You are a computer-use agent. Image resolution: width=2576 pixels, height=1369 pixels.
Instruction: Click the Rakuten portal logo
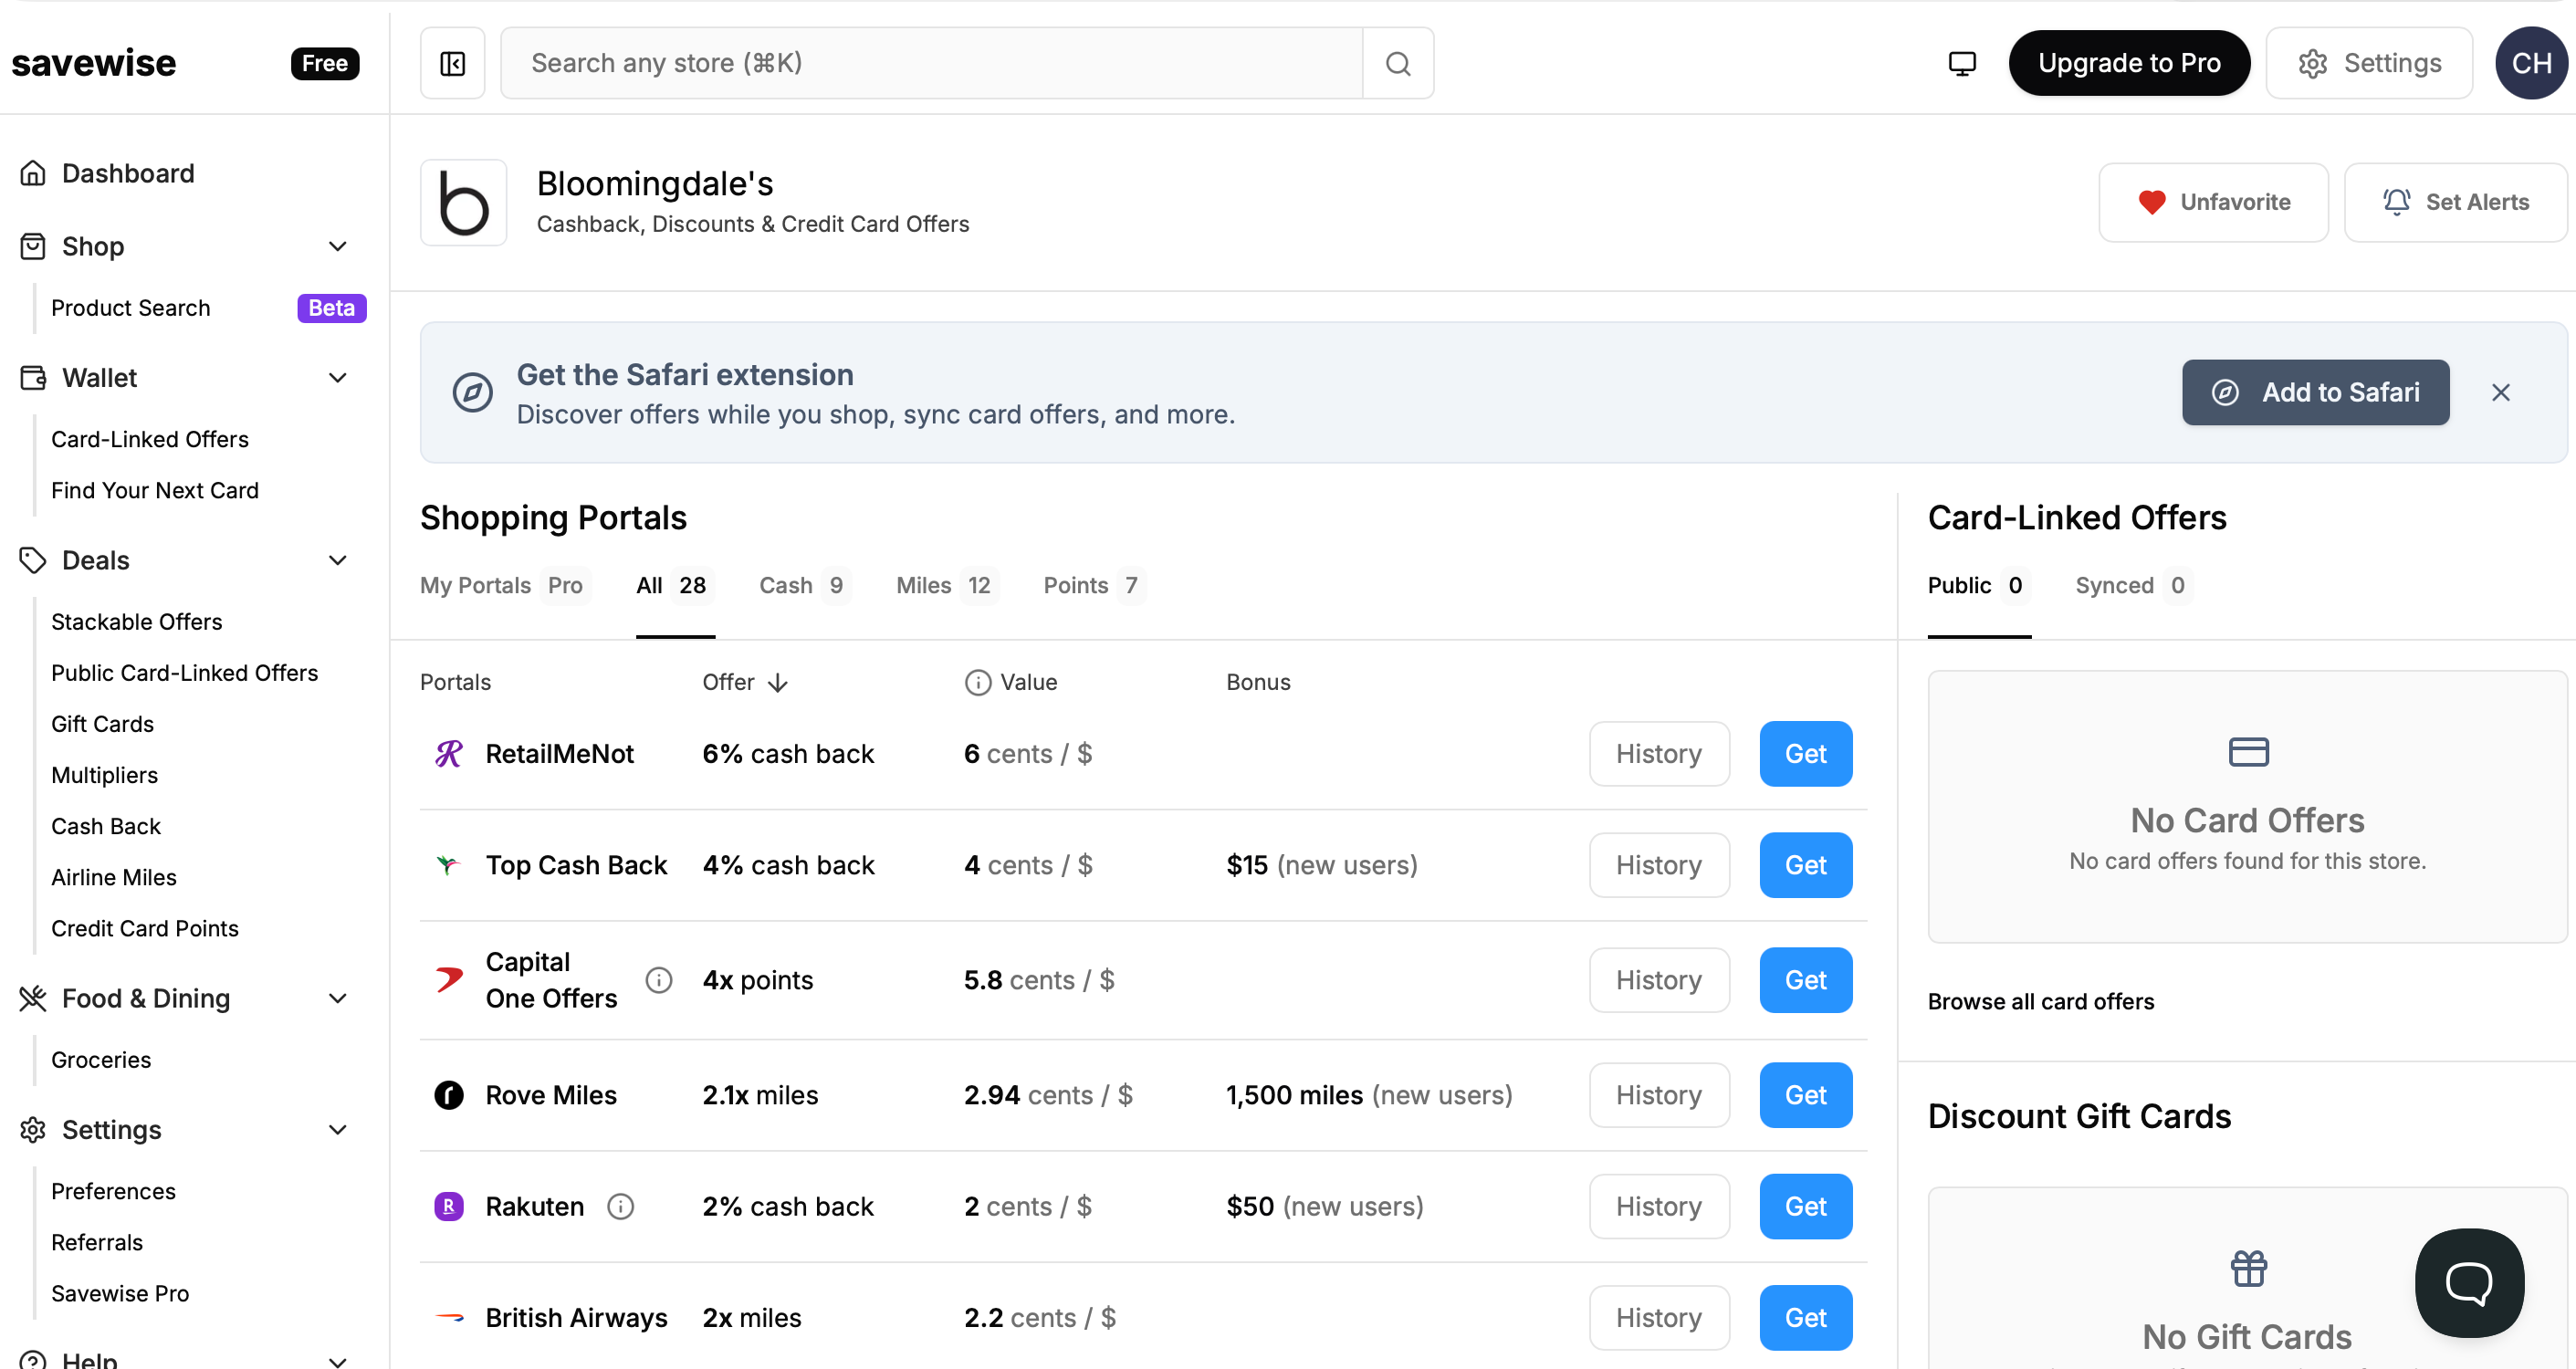point(449,1205)
